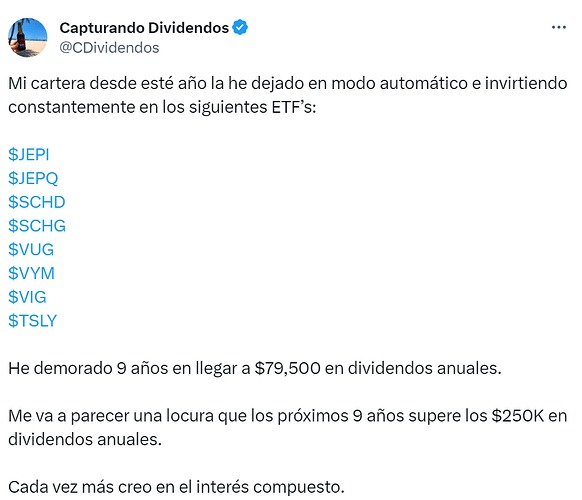Screen dimensions: 582x500
Task: Click the $79,500 amount in the tweet
Action: coord(288,368)
